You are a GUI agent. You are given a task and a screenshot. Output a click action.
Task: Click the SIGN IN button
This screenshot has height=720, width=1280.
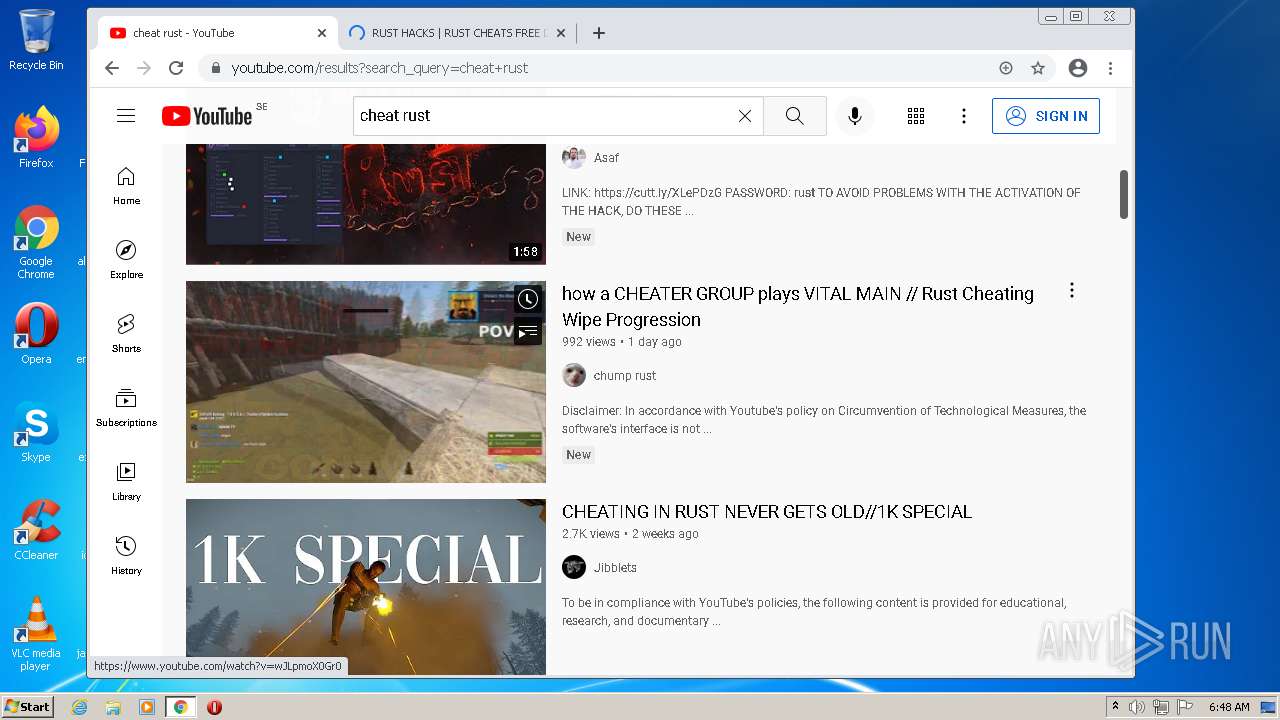pyautogui.click(x=1046, y=116)
